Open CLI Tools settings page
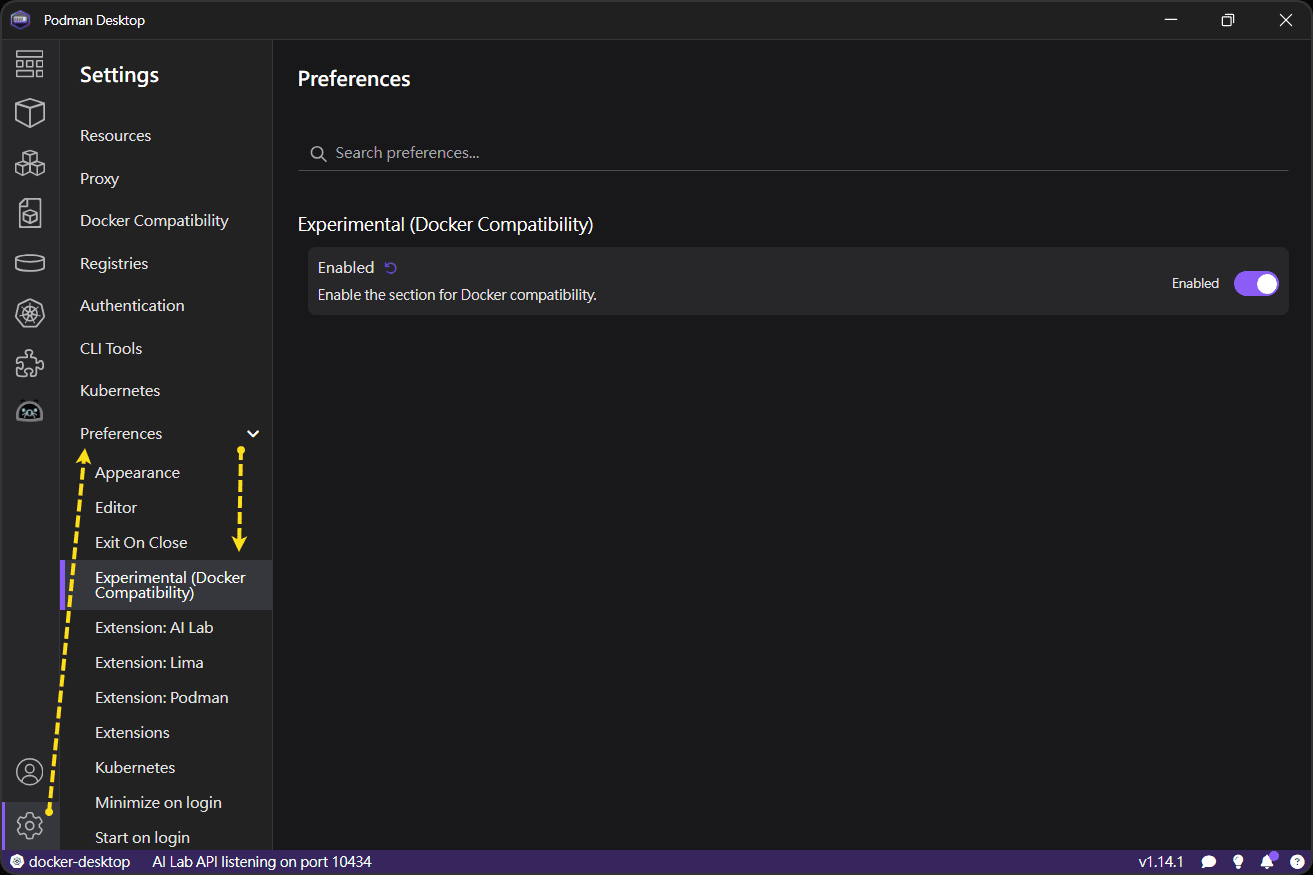Image resolution: width=1313 pixels, height=875 pixels. click(x=111, y=349)
